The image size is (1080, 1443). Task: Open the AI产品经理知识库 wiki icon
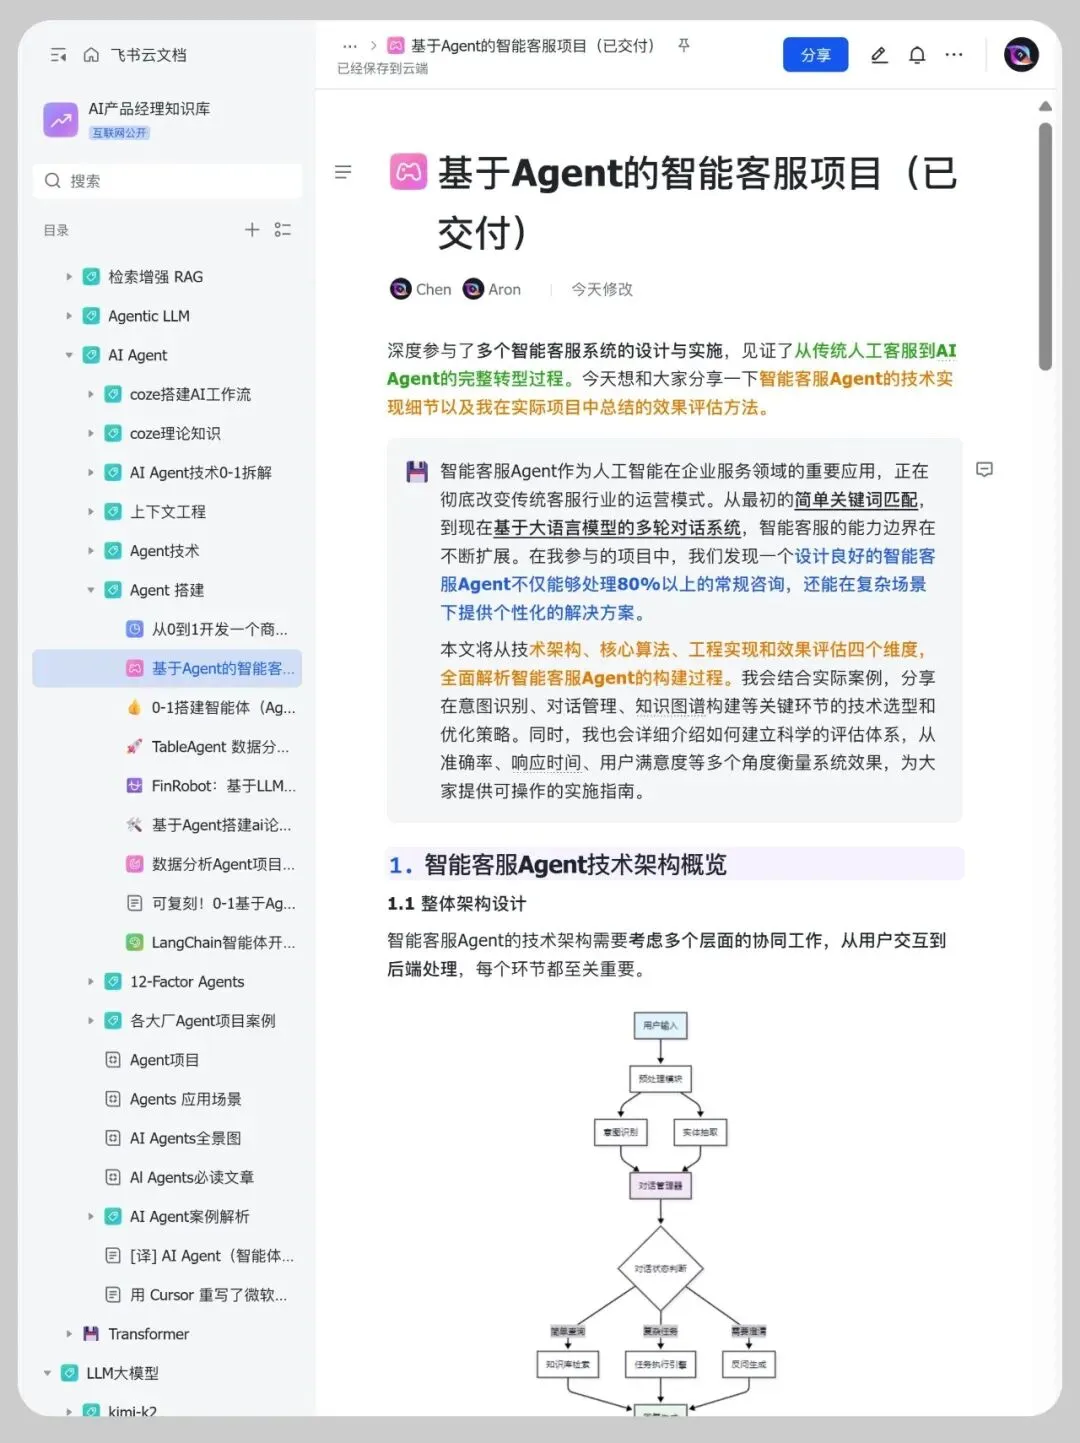point(61,120)
